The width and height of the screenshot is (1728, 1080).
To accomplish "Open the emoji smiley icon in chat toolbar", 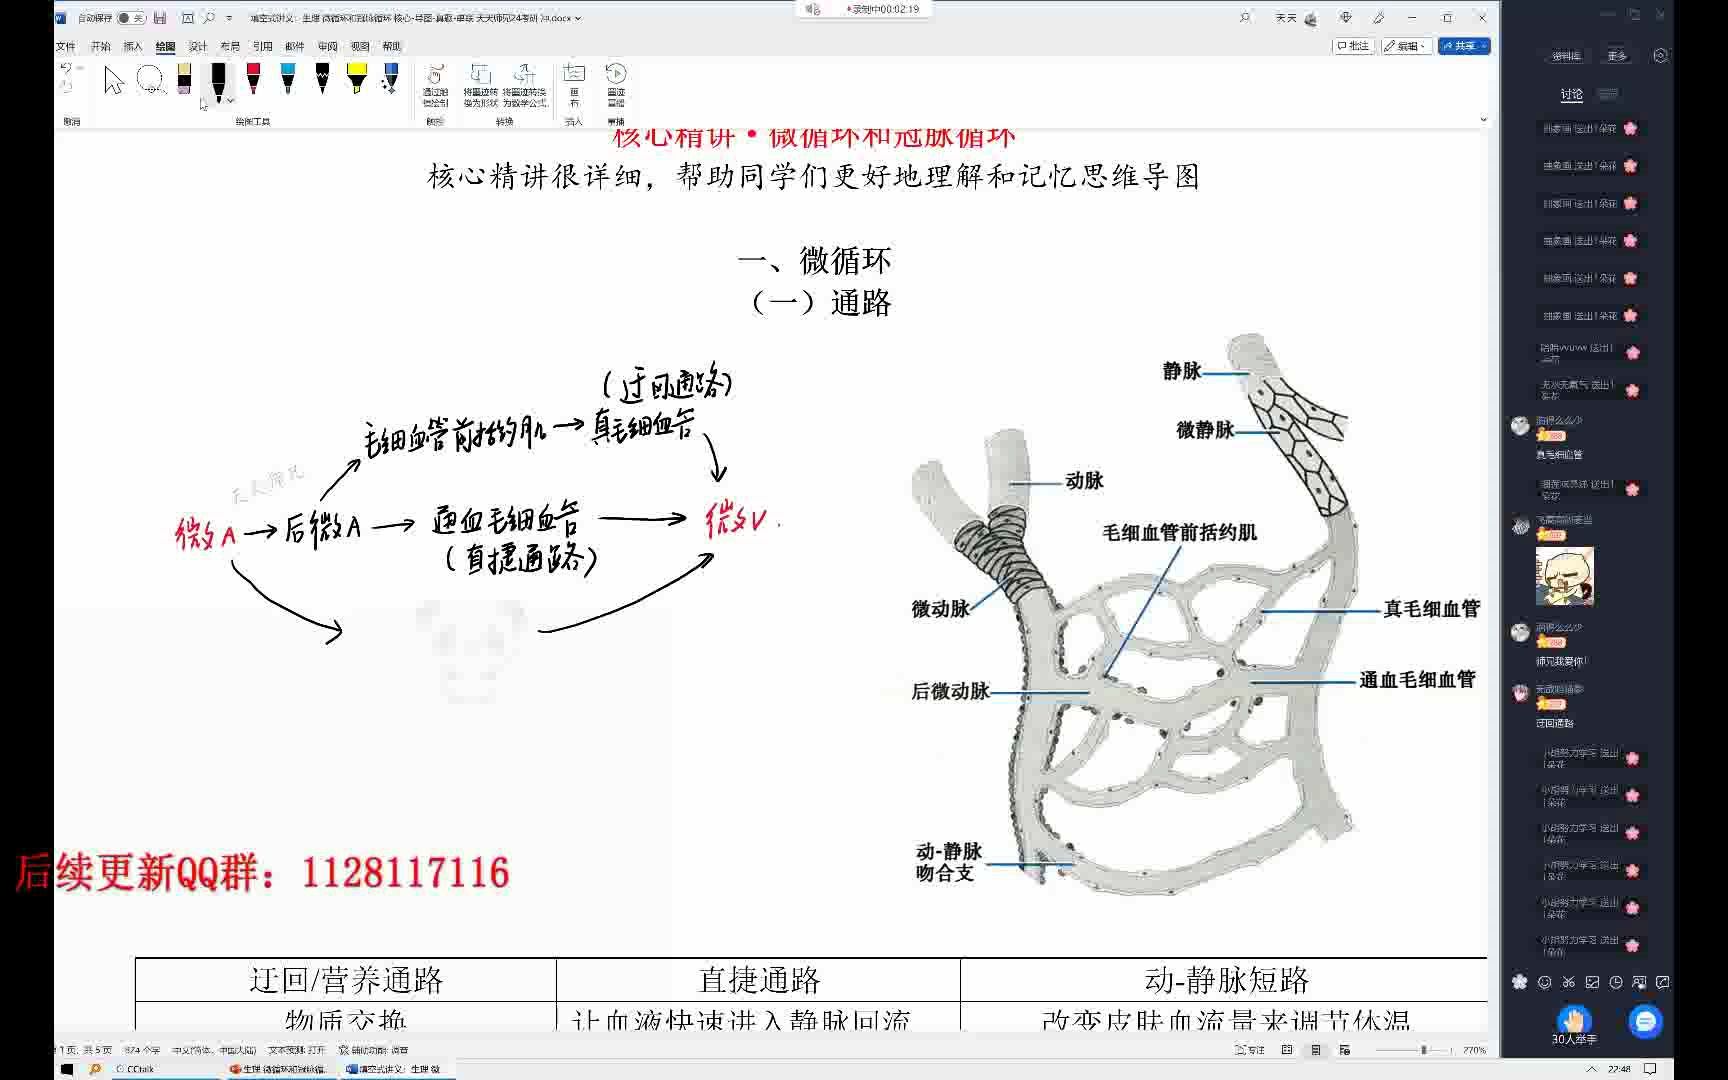I will (1544, 982).
